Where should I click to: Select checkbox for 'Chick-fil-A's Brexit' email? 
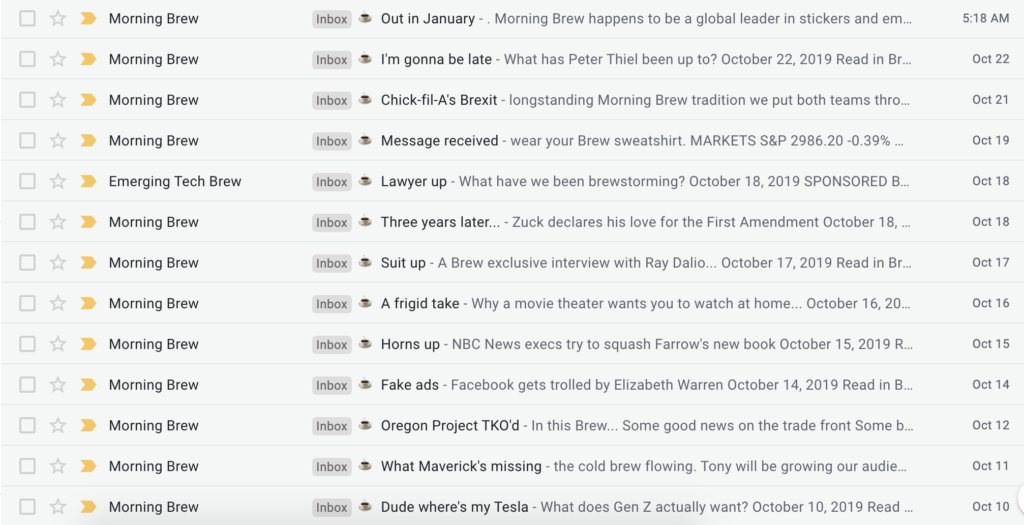27,100
